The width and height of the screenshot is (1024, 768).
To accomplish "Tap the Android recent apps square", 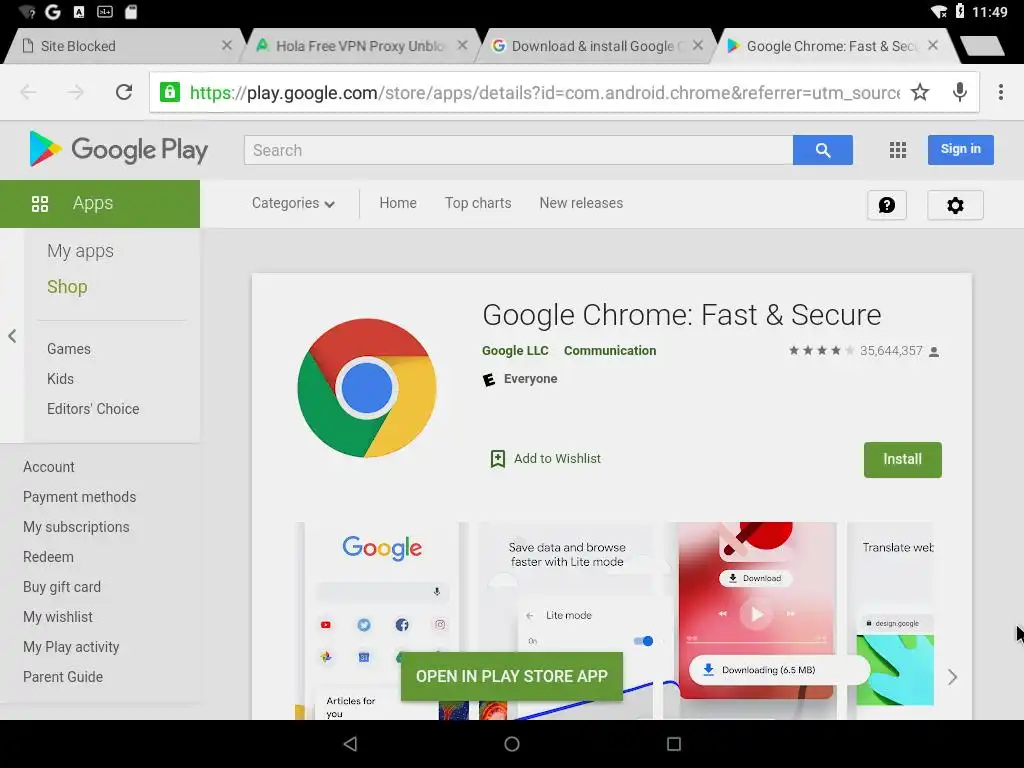I will point(674,744).
